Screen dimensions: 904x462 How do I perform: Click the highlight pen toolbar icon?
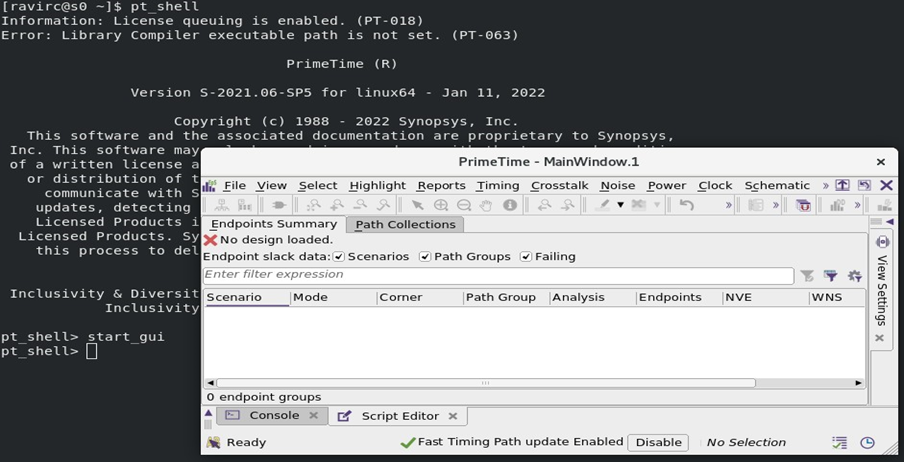(602, 205)
